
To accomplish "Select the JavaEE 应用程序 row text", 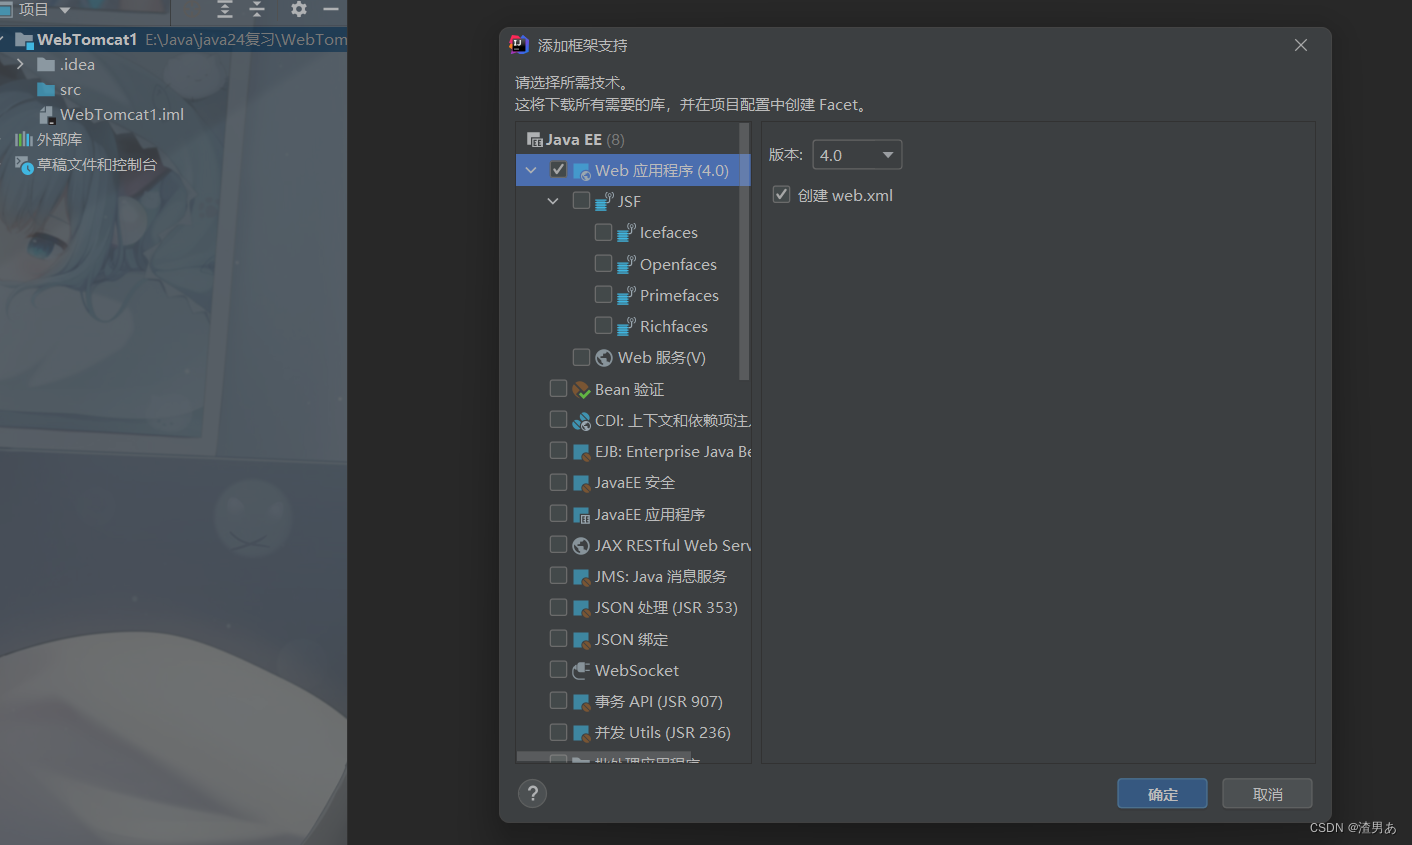I will click(650, 515).
